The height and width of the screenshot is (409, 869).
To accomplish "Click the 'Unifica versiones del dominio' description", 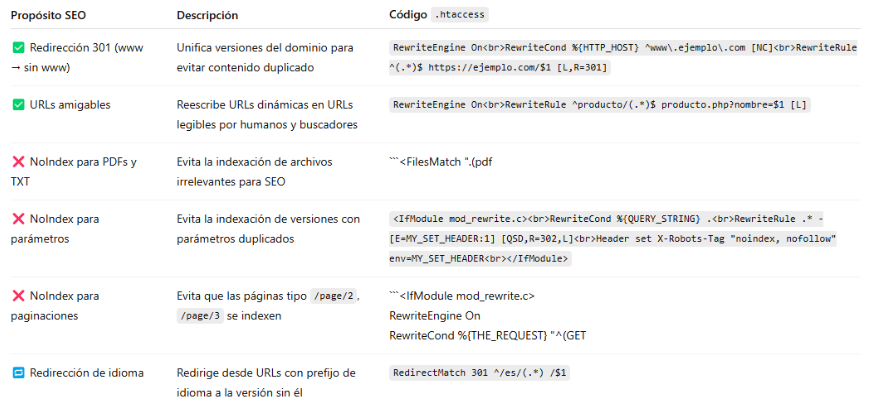I will pyautogui.click(x=264, y=57).
